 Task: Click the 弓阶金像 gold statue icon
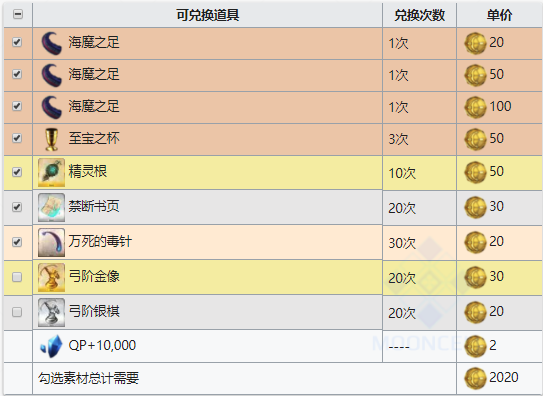tap(51, 277)
